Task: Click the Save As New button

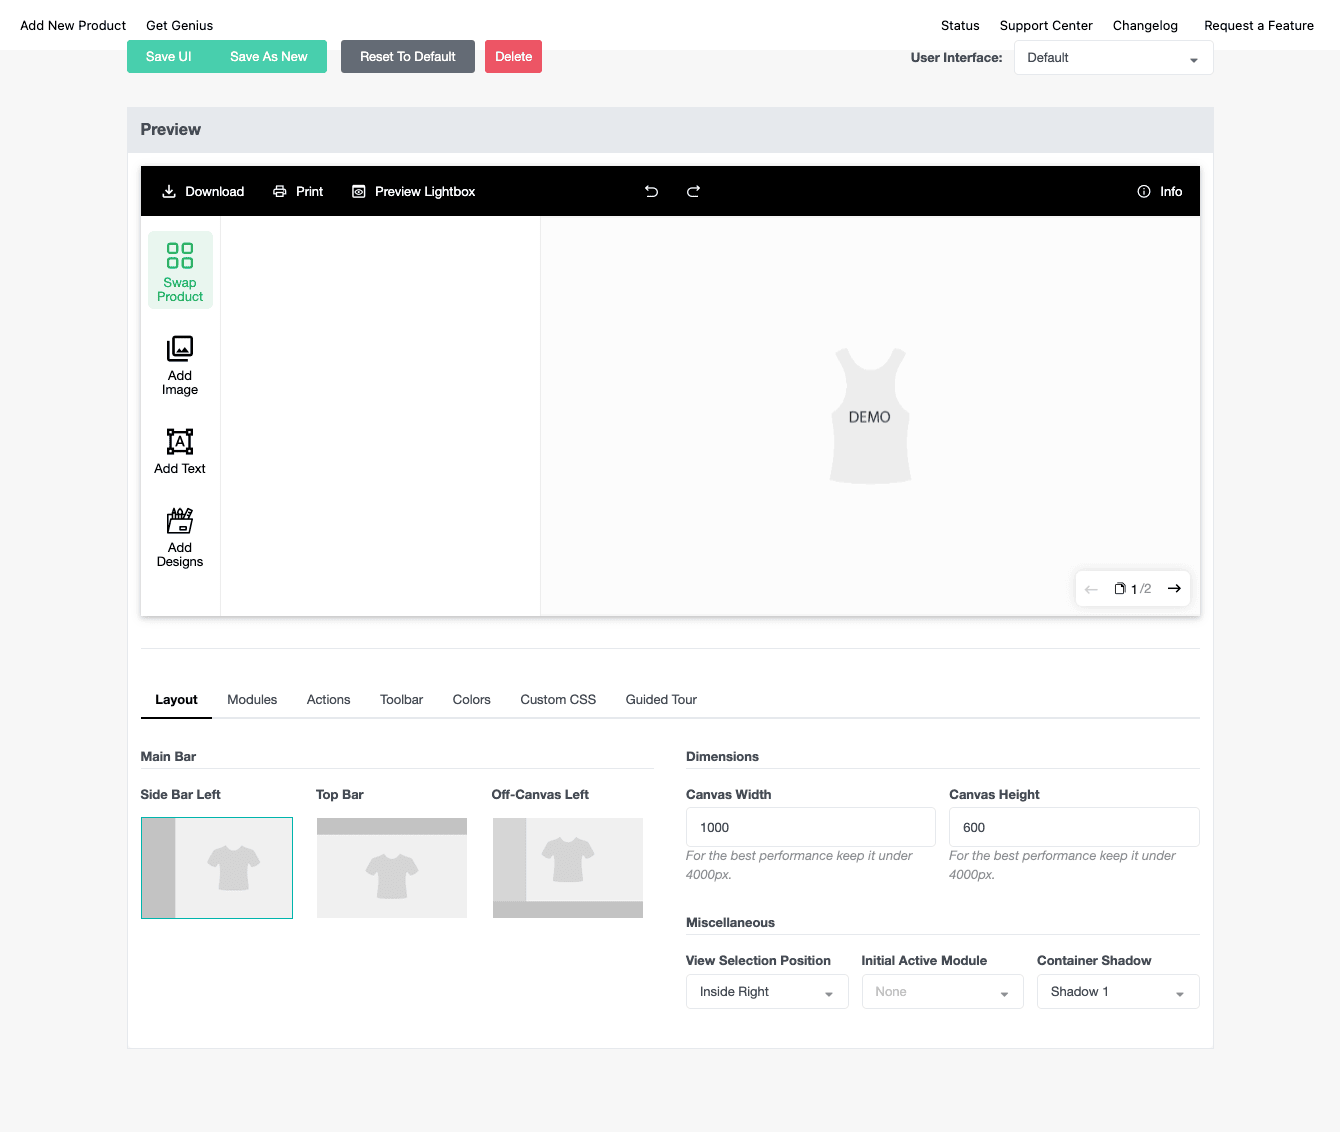Action: (x=269, y=57)
